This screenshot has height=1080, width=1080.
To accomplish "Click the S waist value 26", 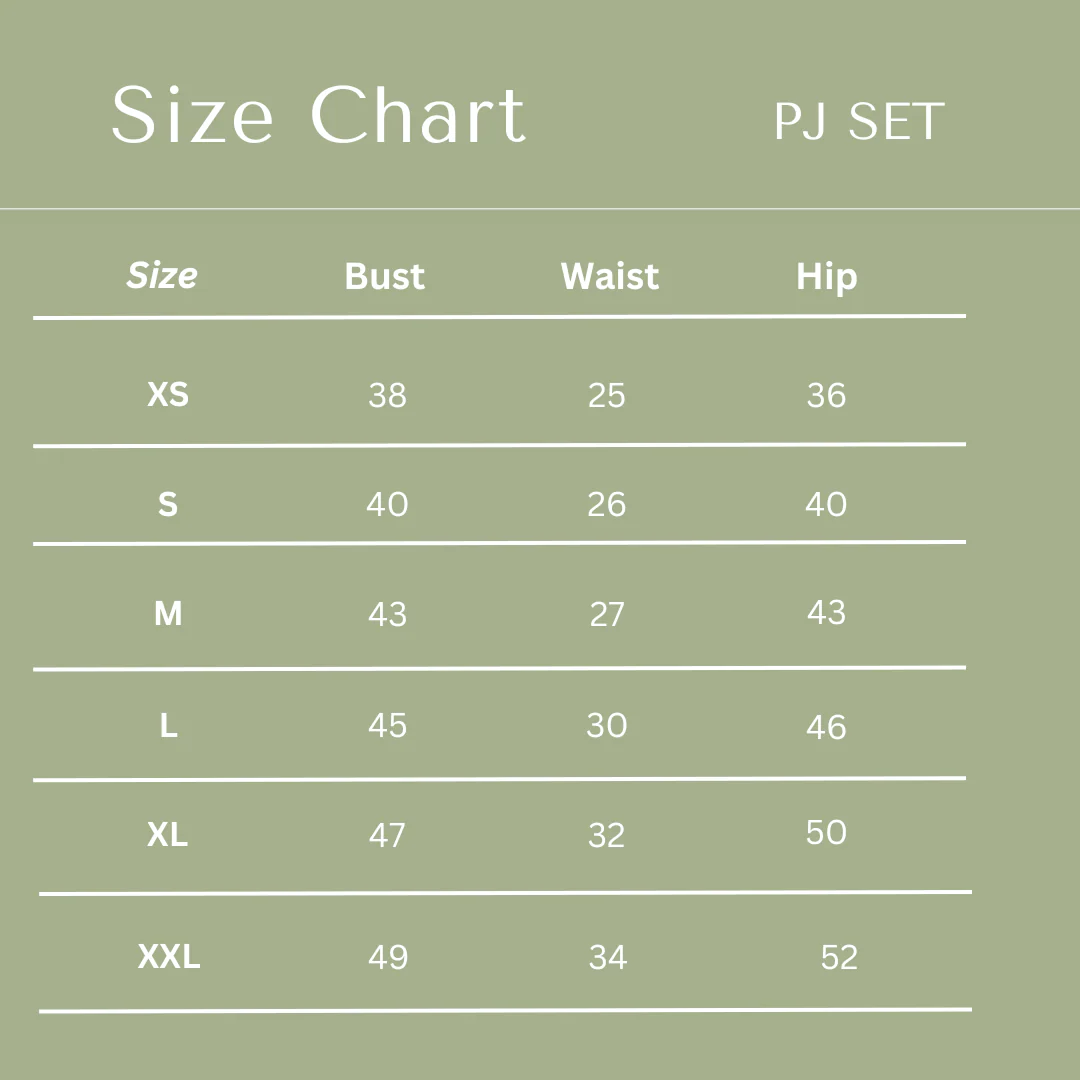I will pos(607,505).
